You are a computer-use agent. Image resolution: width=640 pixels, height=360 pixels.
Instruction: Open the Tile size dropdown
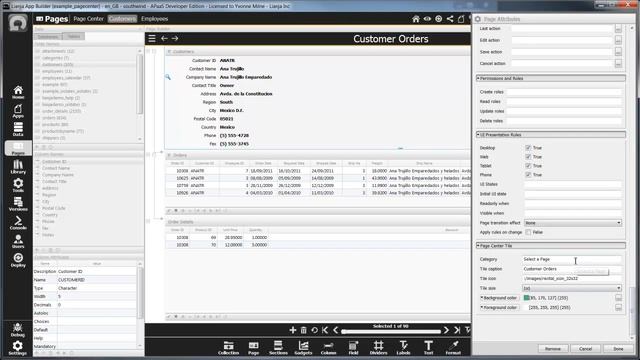tap(572, 288)
